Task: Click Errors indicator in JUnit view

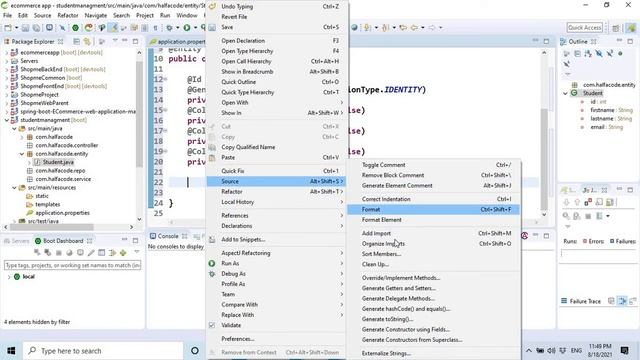Action: 593,241
